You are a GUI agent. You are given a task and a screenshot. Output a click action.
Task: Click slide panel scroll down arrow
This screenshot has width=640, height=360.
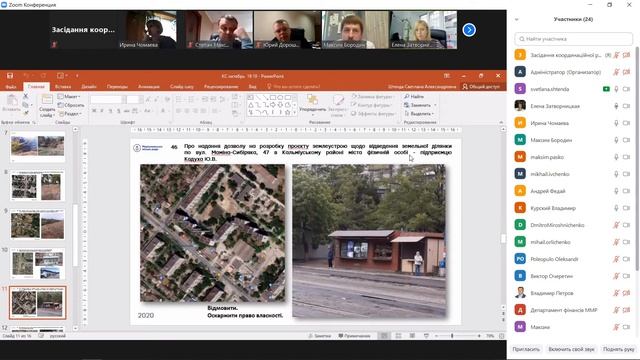(x=75, y=328)
